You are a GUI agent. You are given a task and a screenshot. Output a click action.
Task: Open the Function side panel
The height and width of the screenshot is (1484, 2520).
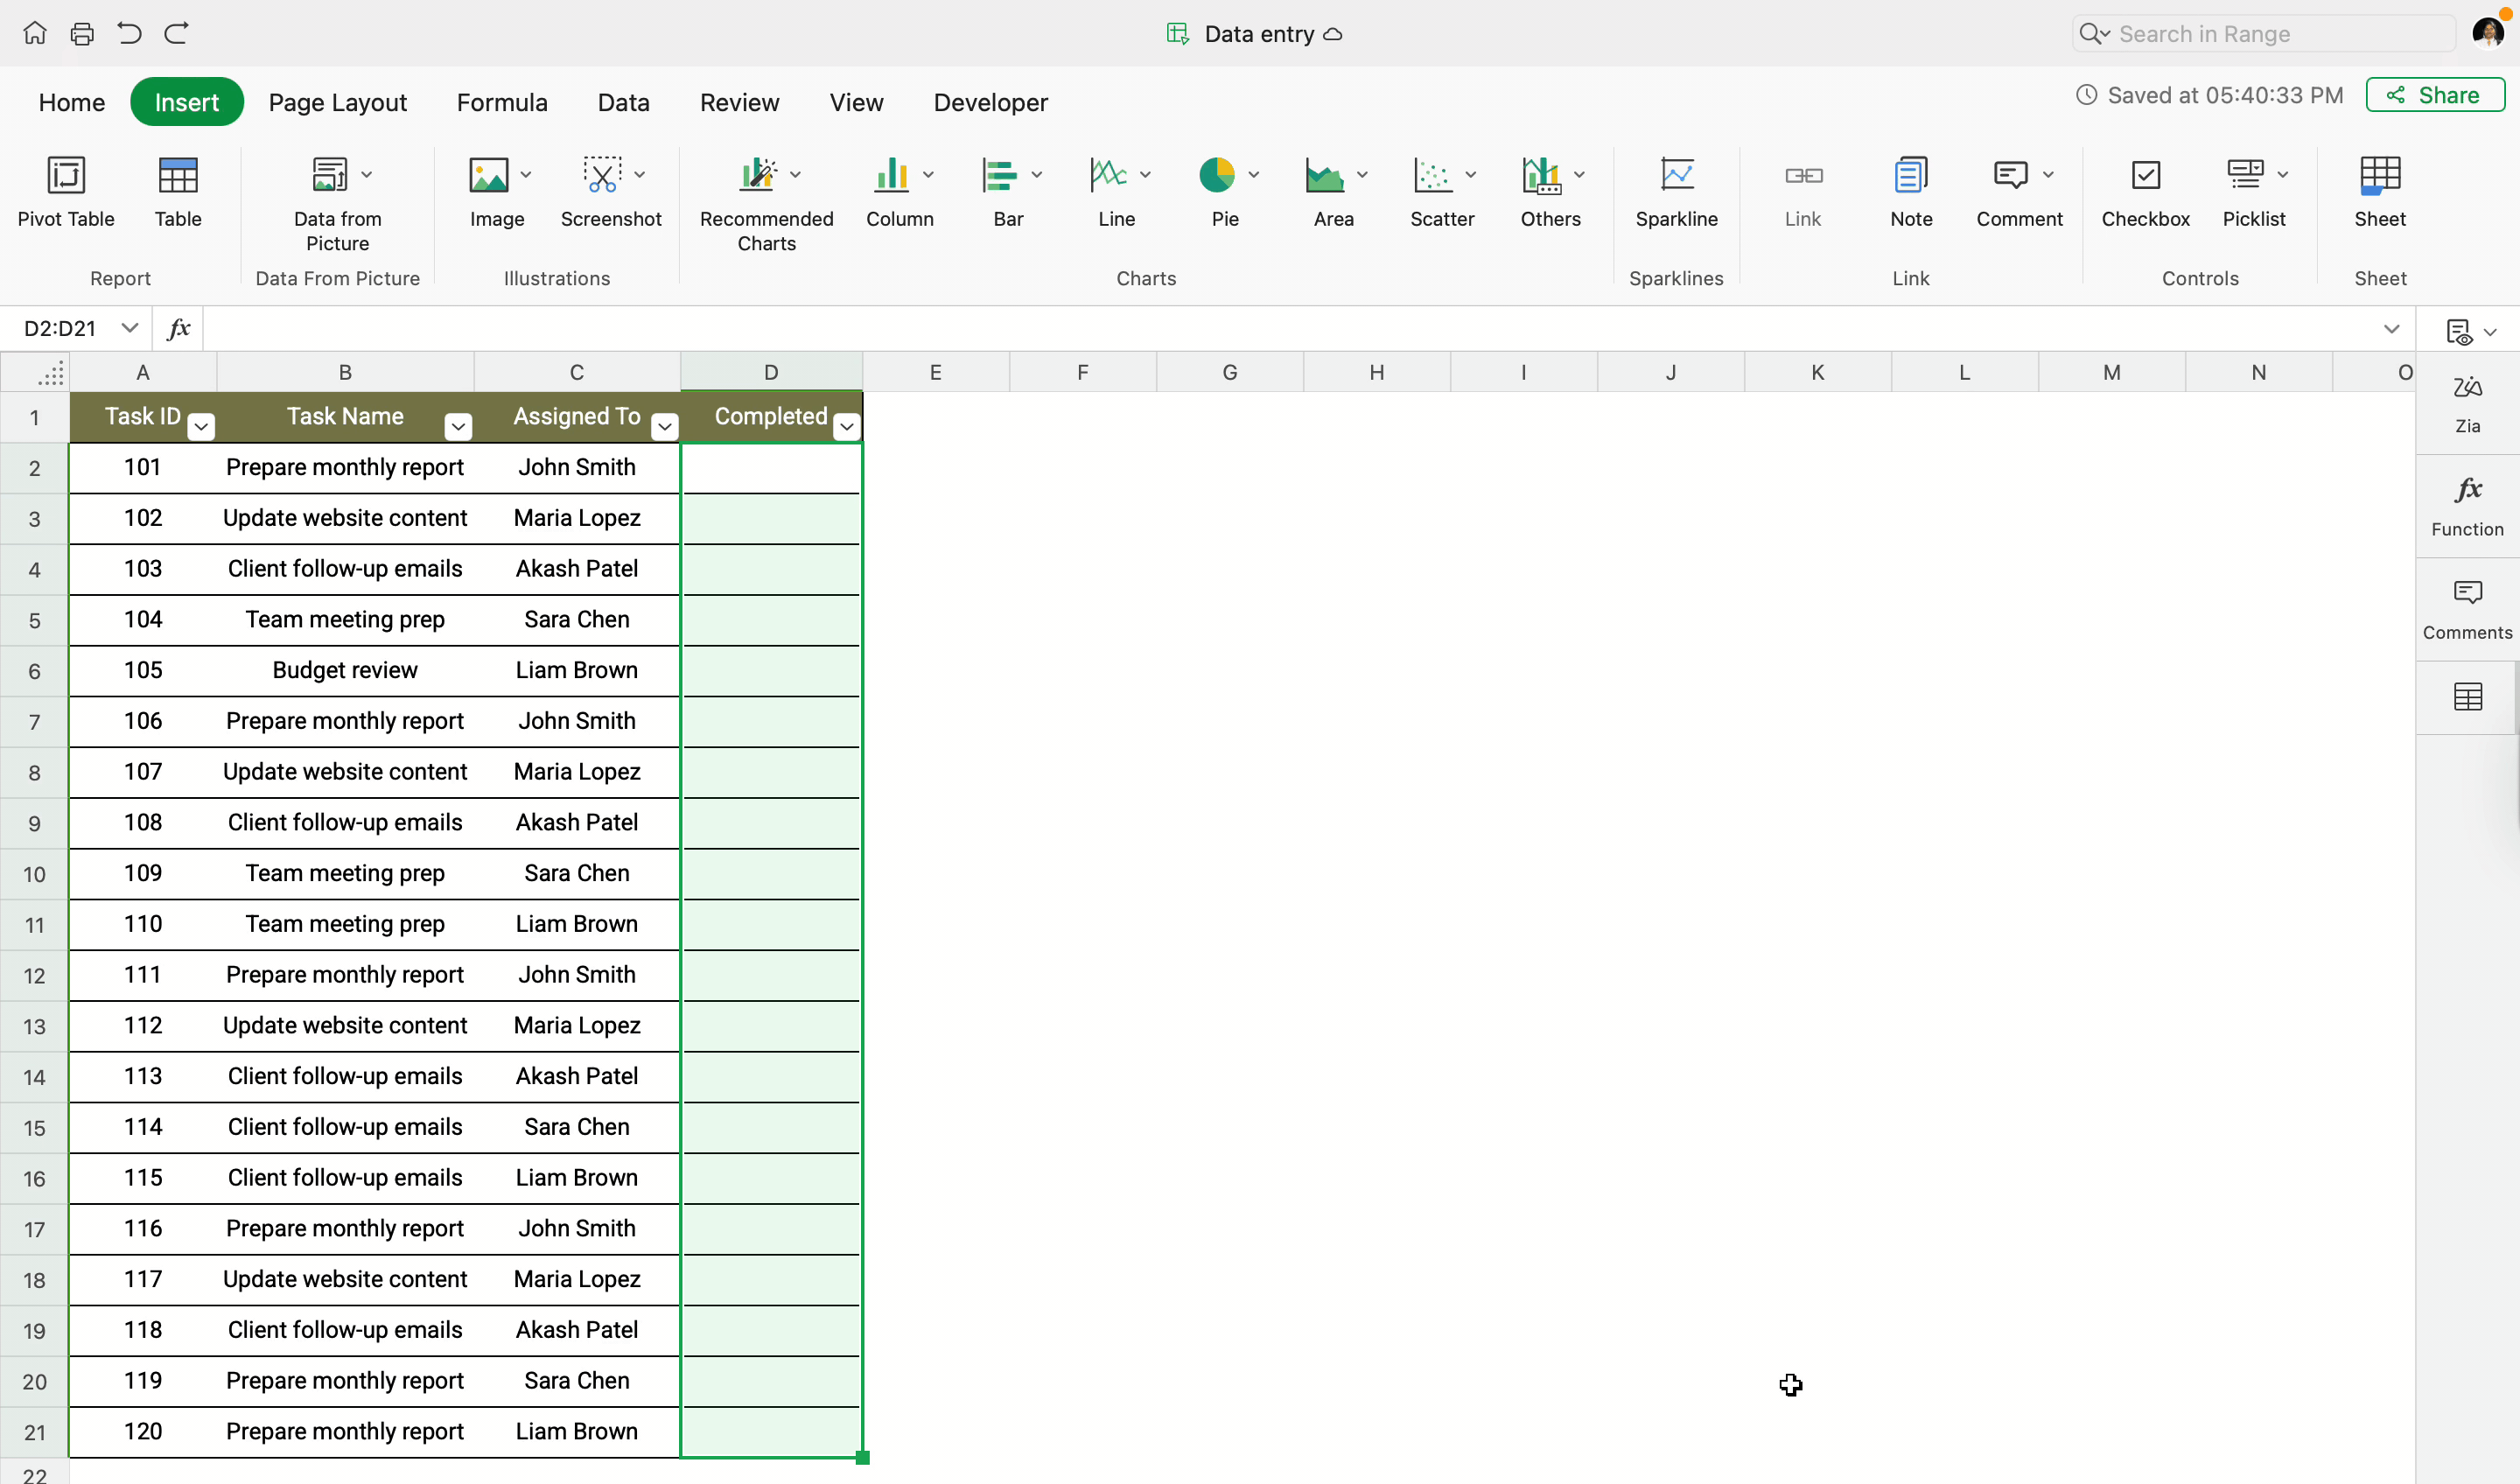(x=2467, y=506)
